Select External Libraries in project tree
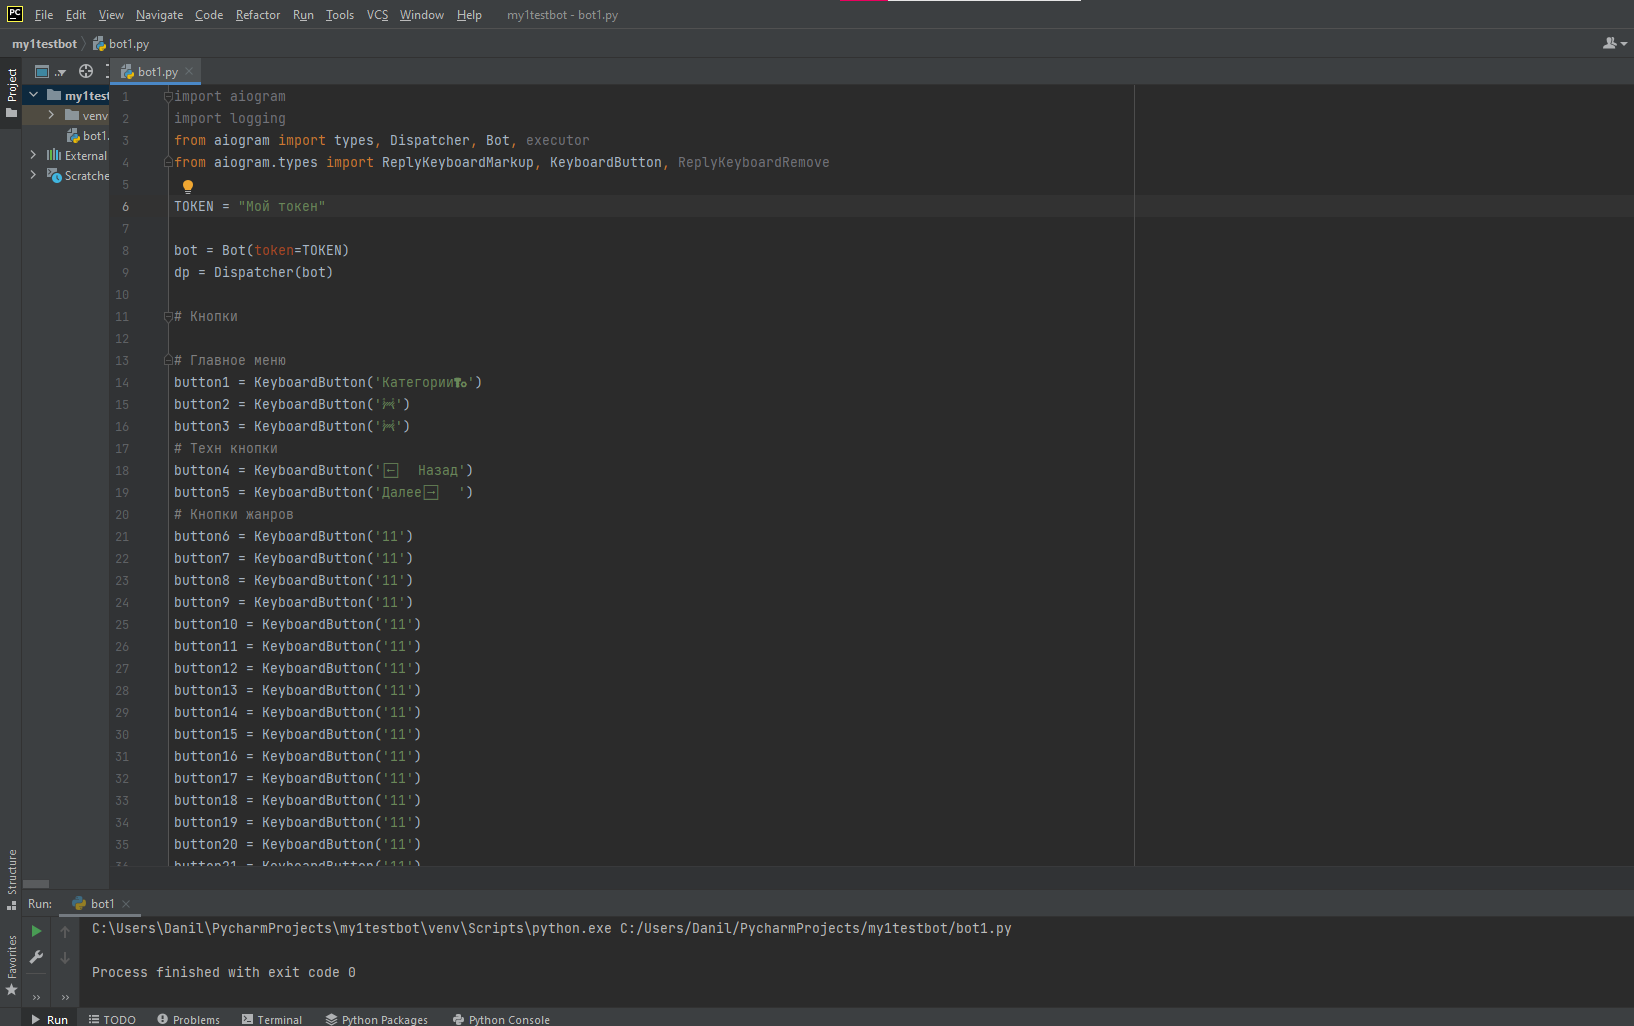The height and width of the screenshot is (1026, 1634). point(77,156)
